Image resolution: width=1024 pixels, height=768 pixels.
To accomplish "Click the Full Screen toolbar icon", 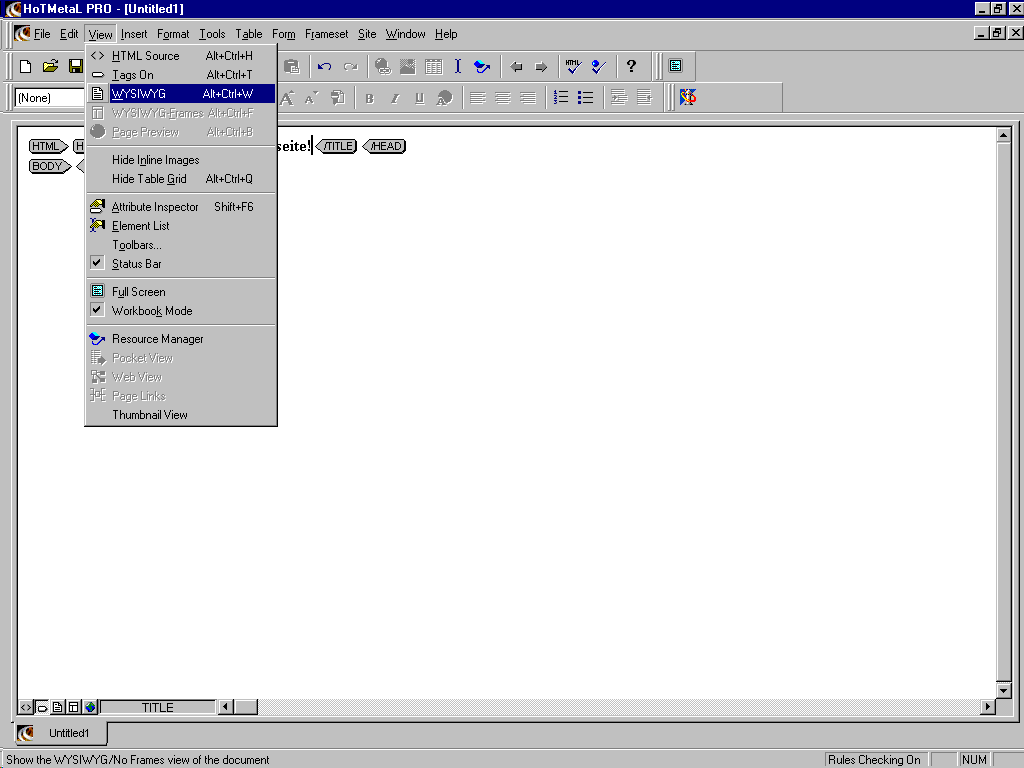I will pos(675,66).
